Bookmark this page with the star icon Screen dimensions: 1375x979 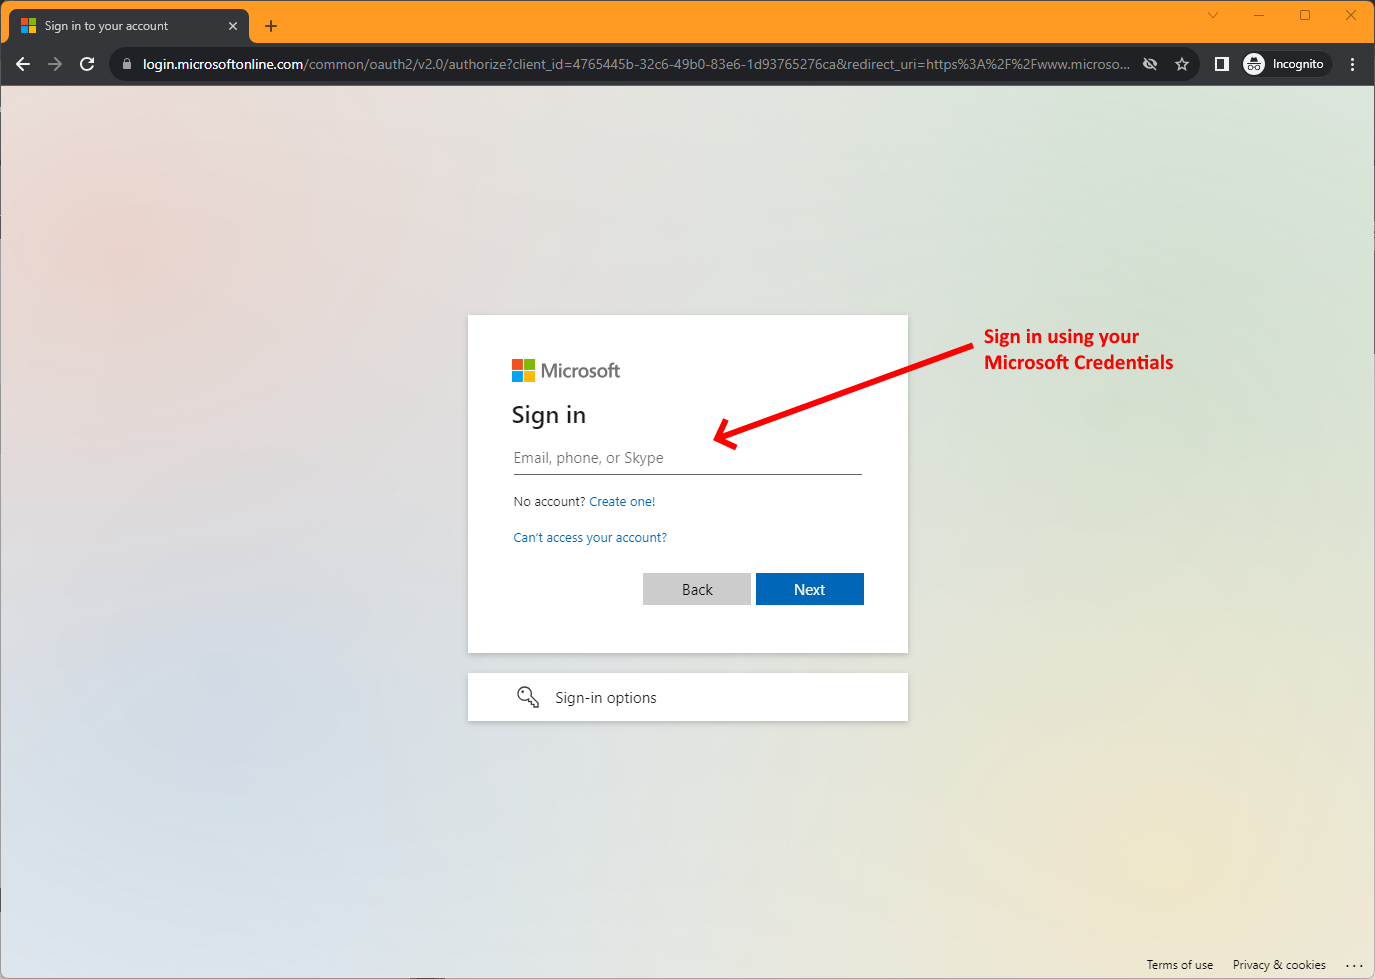1182,64
